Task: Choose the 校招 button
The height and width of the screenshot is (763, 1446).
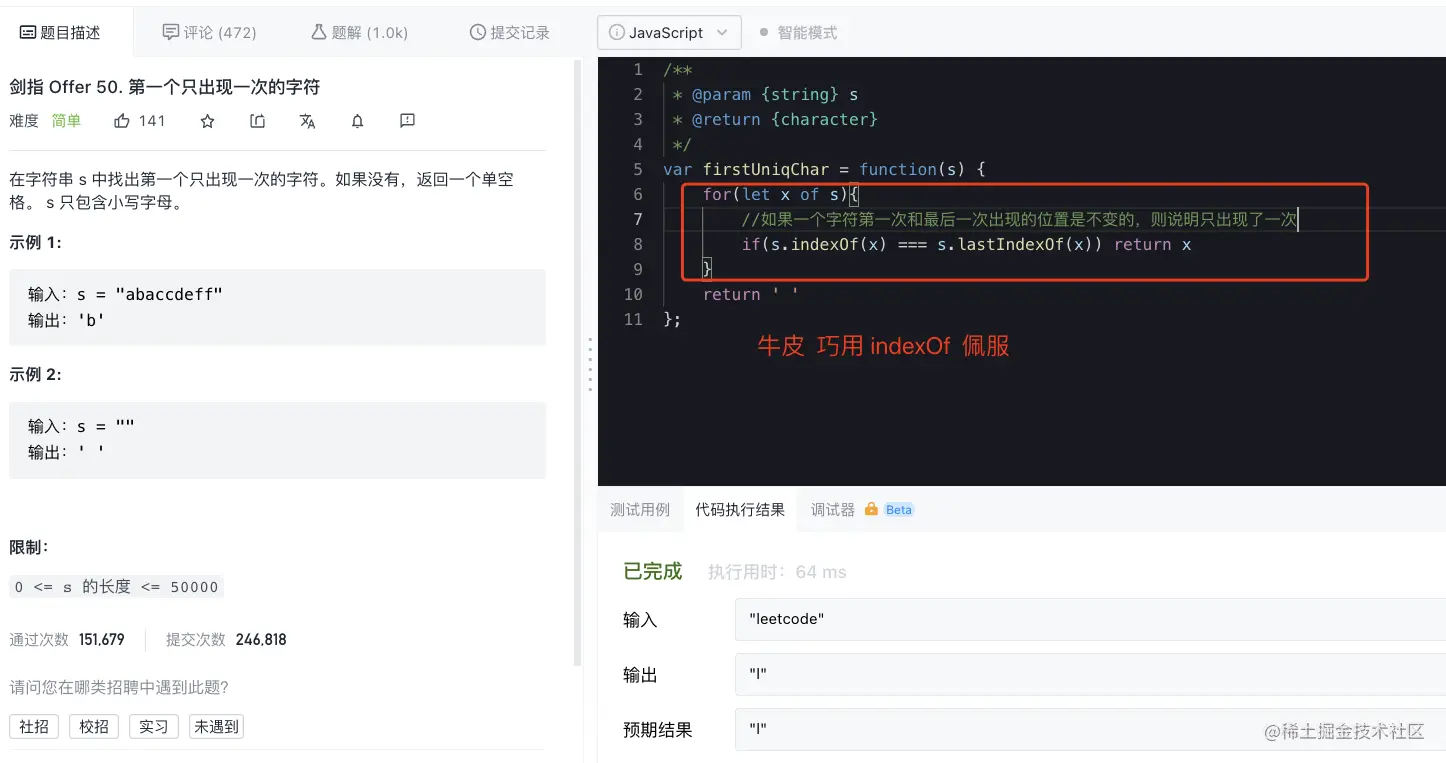Action: (94, 727)
